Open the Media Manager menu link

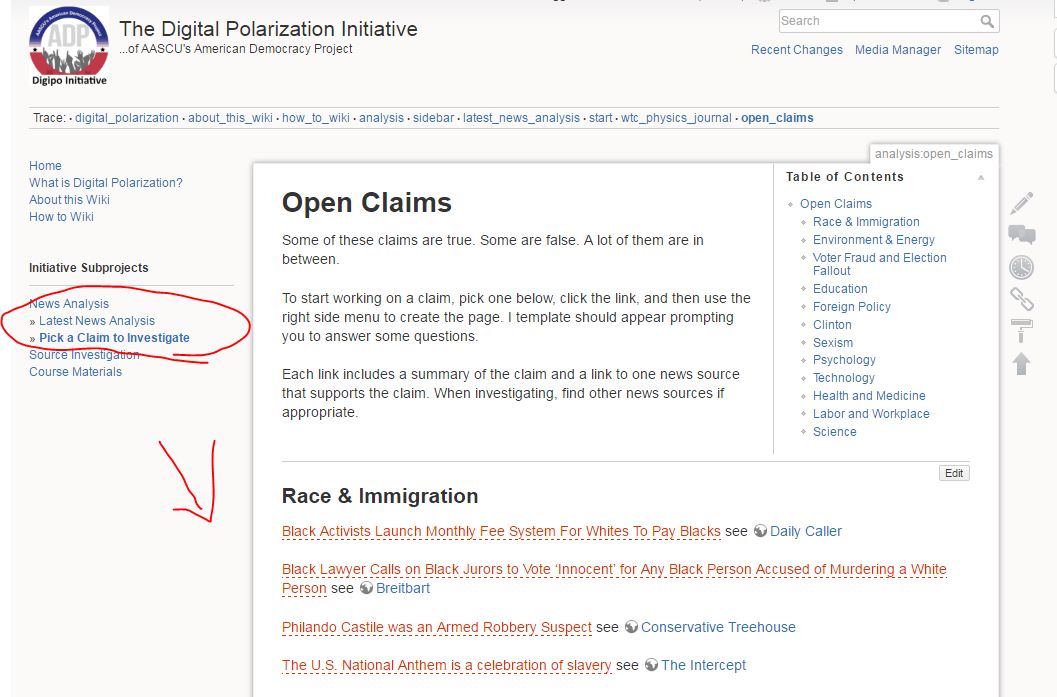pyautogui.click(x=897, y=50)
